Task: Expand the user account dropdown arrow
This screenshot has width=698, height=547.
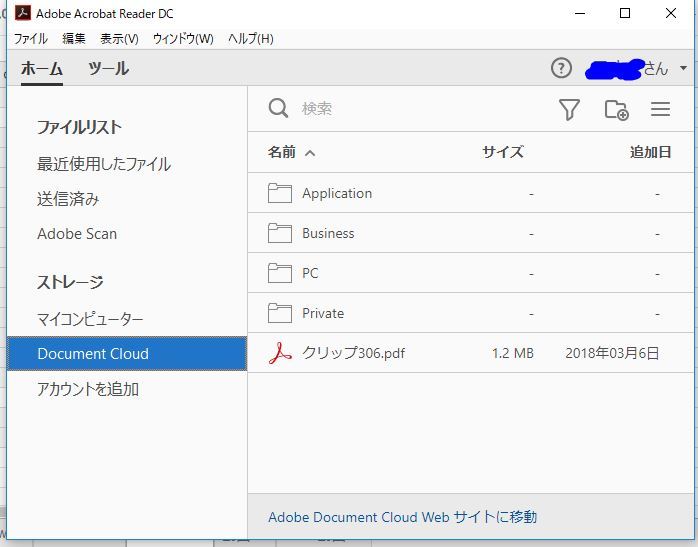Action: 683,69
